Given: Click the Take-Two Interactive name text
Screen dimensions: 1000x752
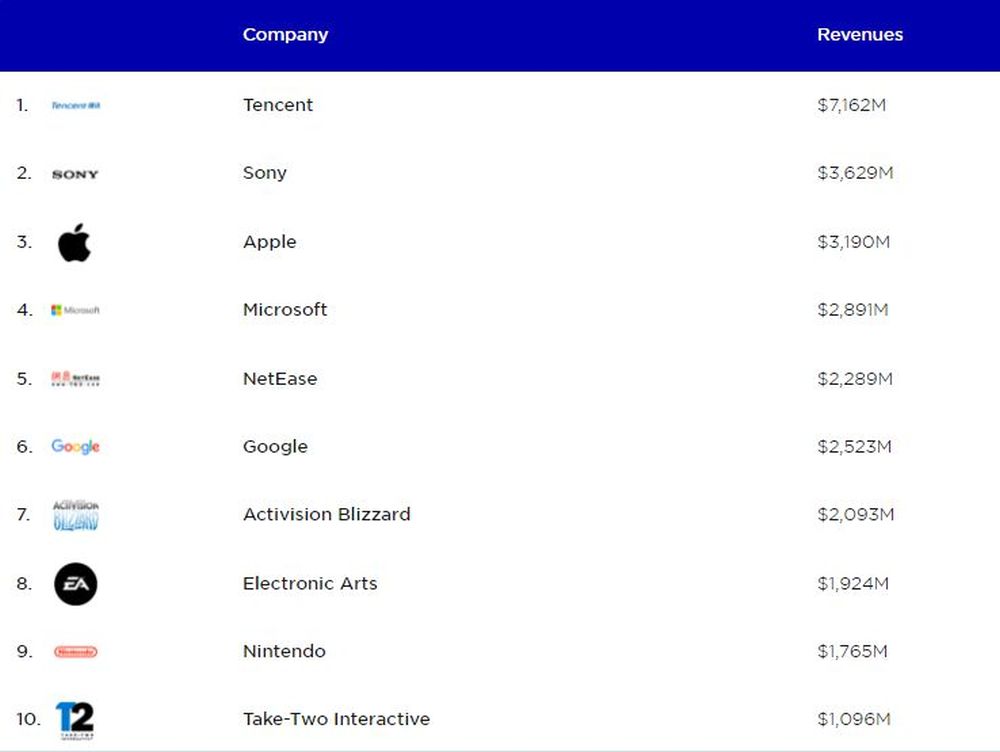Looking at the screenshot, I should [336, 719].
